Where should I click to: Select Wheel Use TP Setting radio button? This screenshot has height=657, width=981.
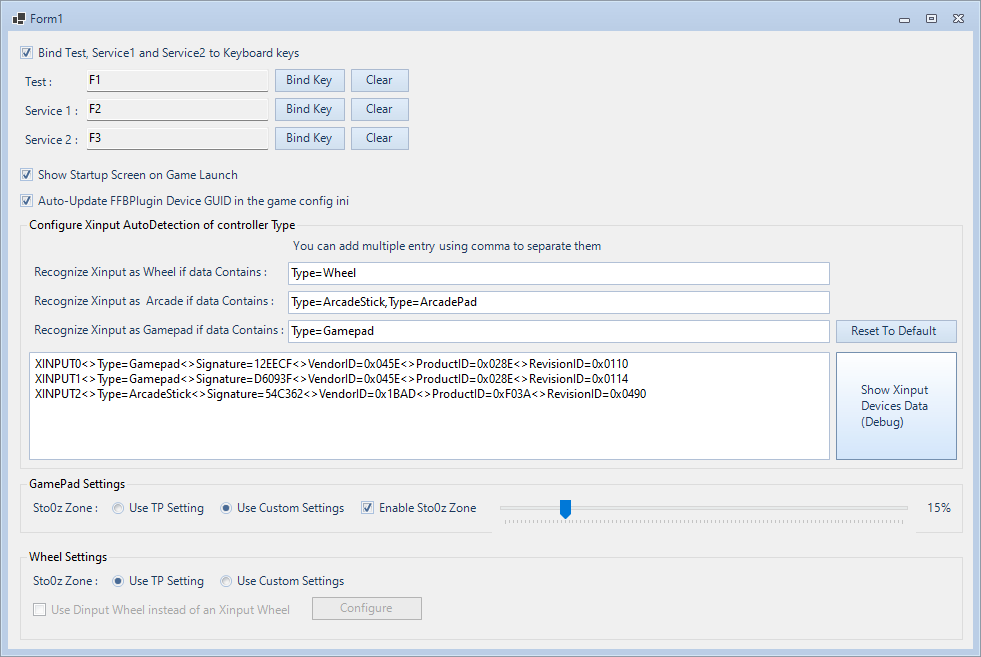point(118,581)
